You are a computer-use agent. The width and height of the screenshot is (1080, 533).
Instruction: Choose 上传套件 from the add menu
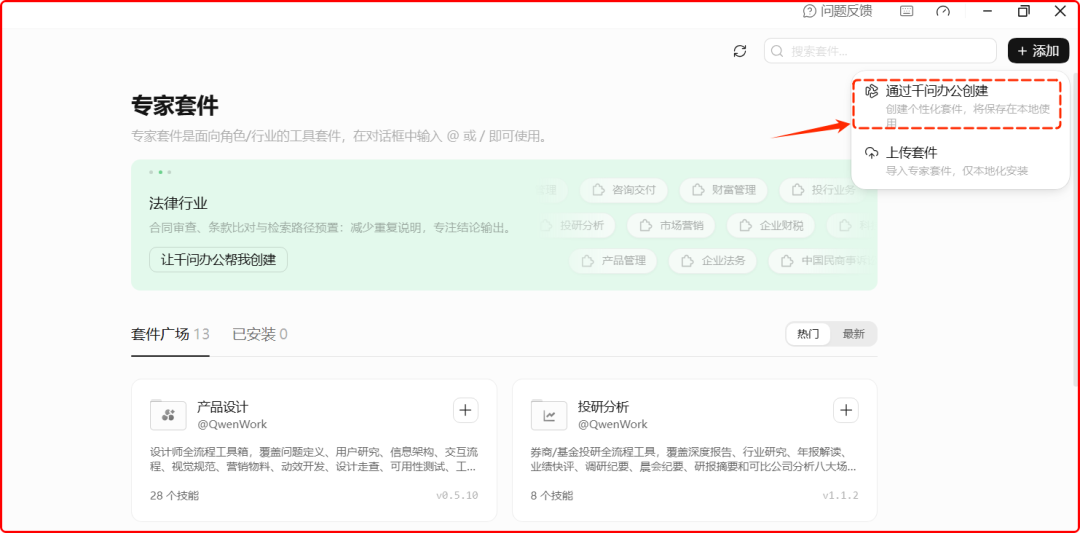[x=960, y=161]
